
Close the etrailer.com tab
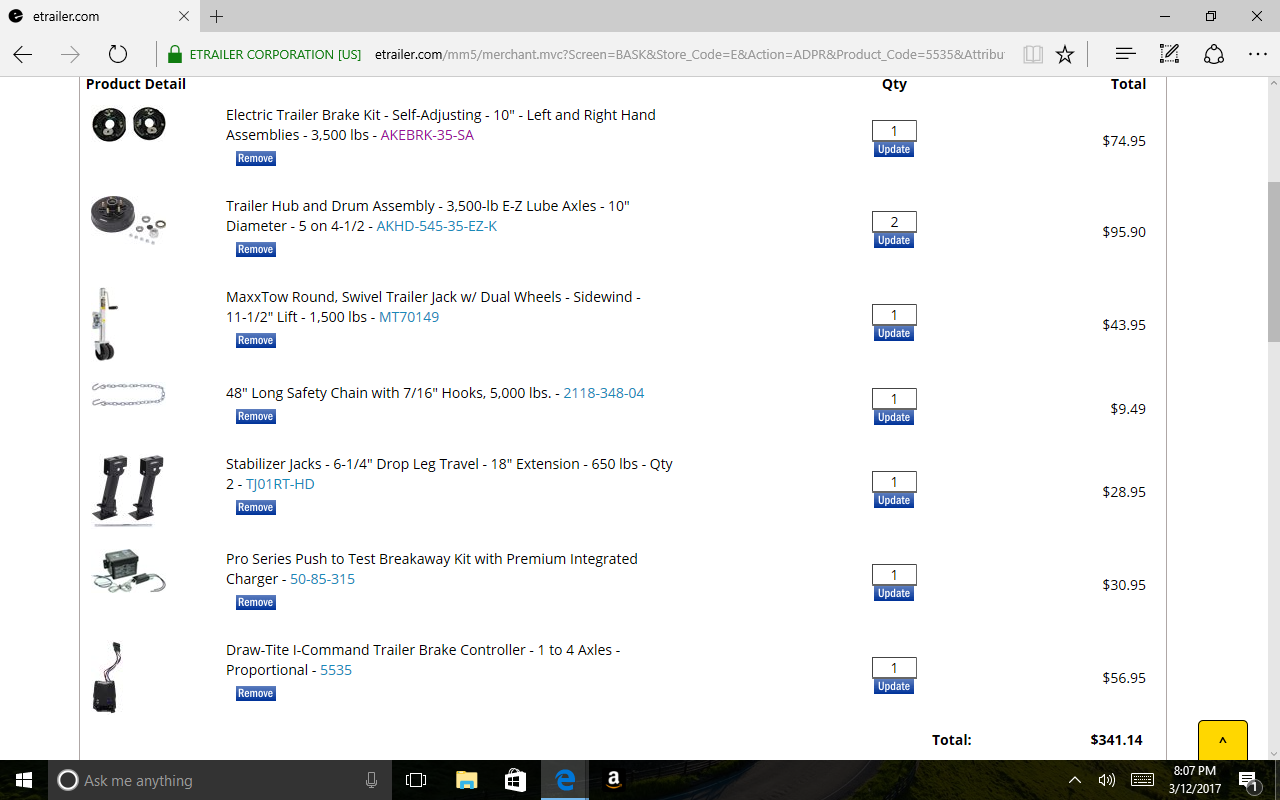[184, 16]
